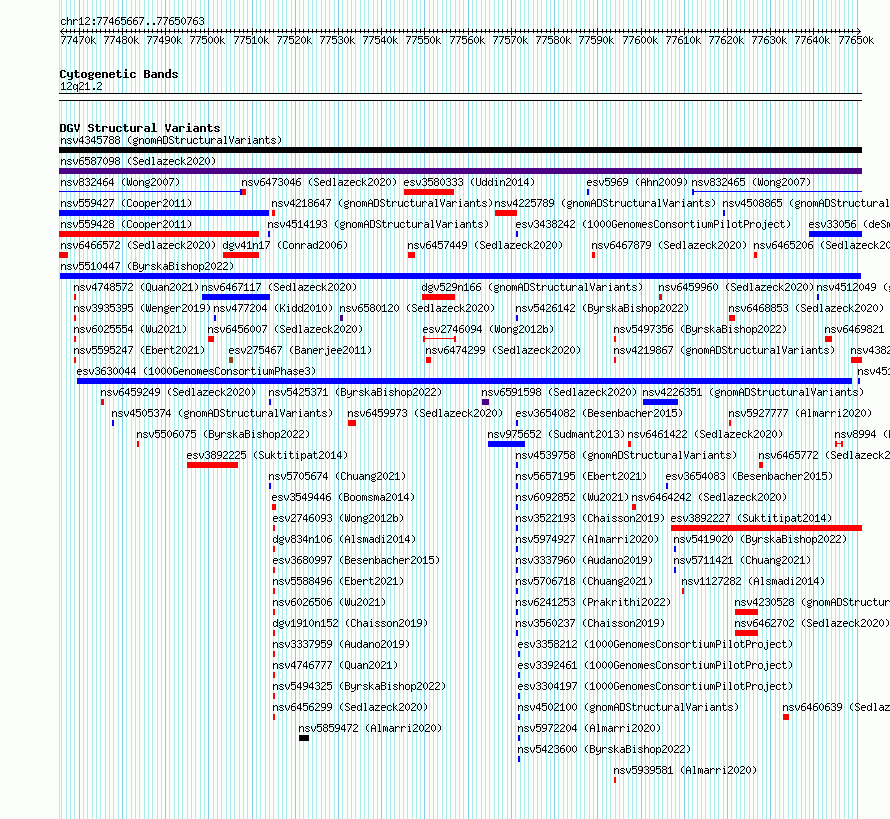Click the nsv3935395 (Wenger2019) label
This screenshot has height=819, width=890.
(142, 308)
